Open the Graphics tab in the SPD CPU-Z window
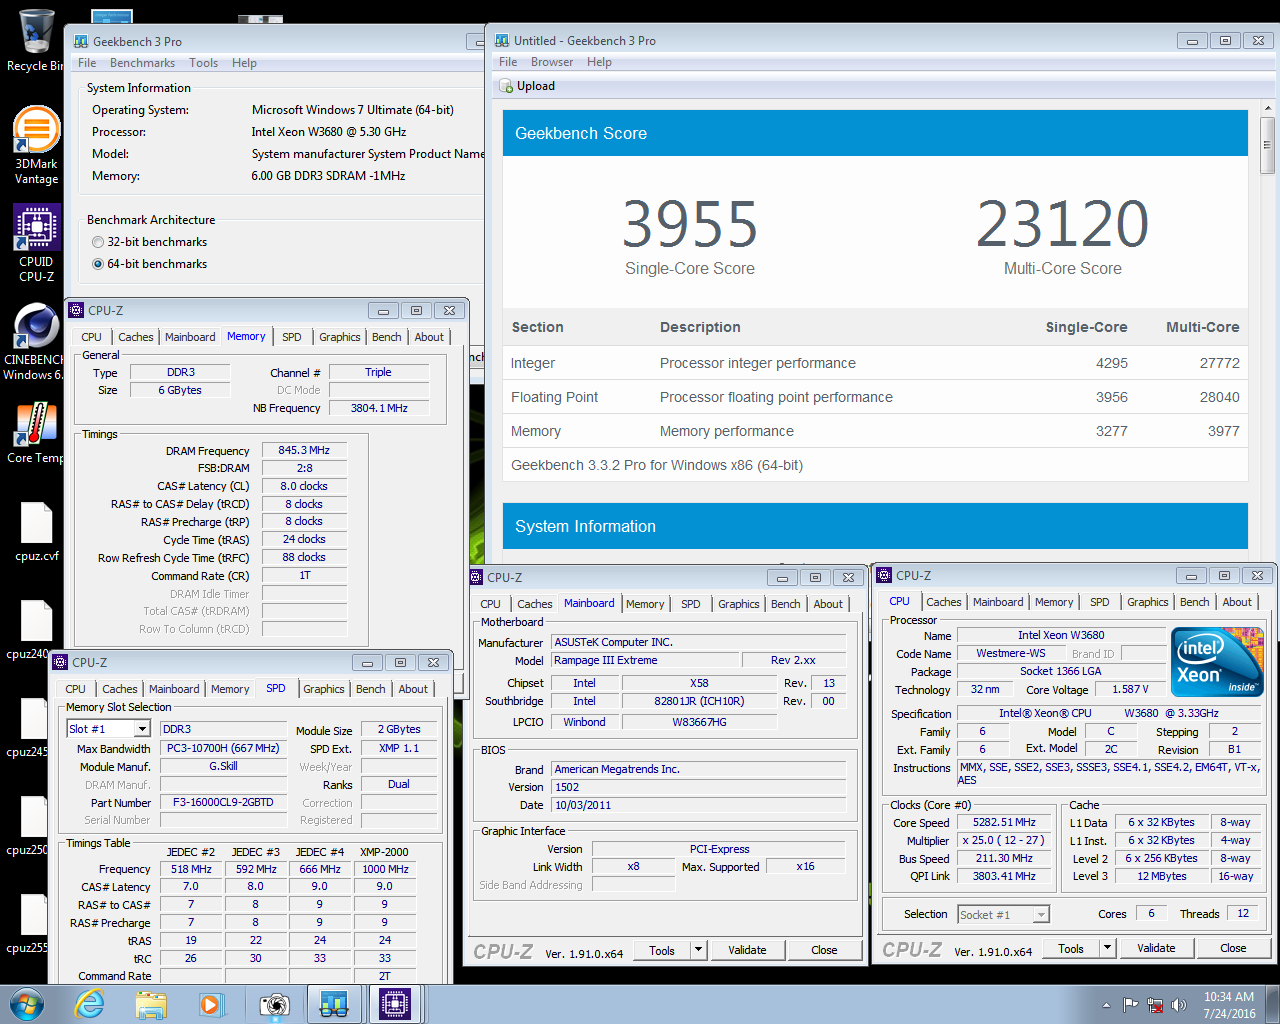Viewport: 1280px width, 1024px height. (324, 689)
